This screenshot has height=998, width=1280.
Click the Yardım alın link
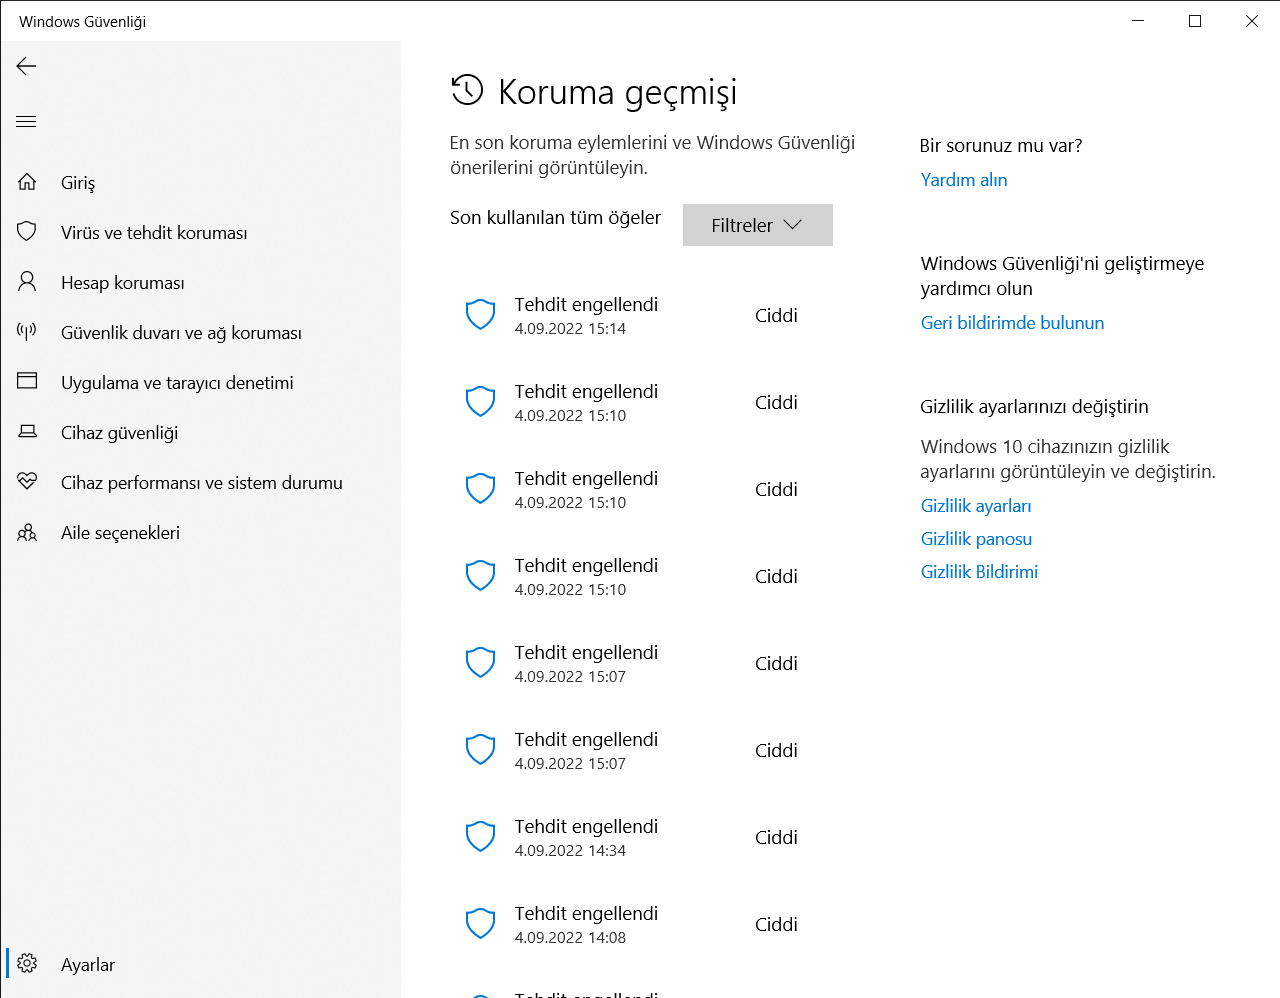click(964, 180)
